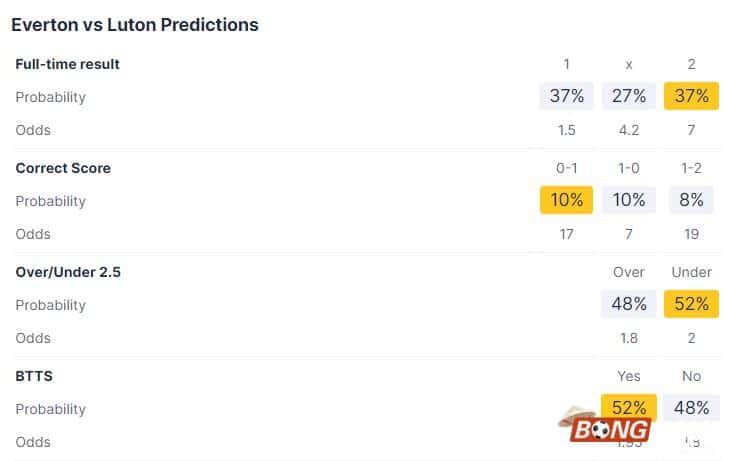
Task: Click the 1.5 odds for home win
Action: click(566, 130)
